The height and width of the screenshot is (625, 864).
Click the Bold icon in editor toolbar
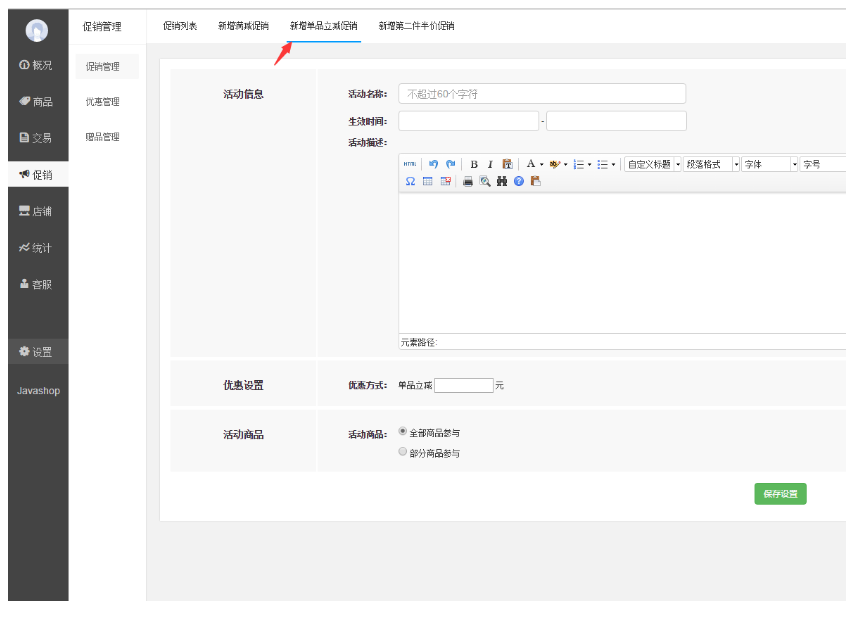[x=474, y=164]
